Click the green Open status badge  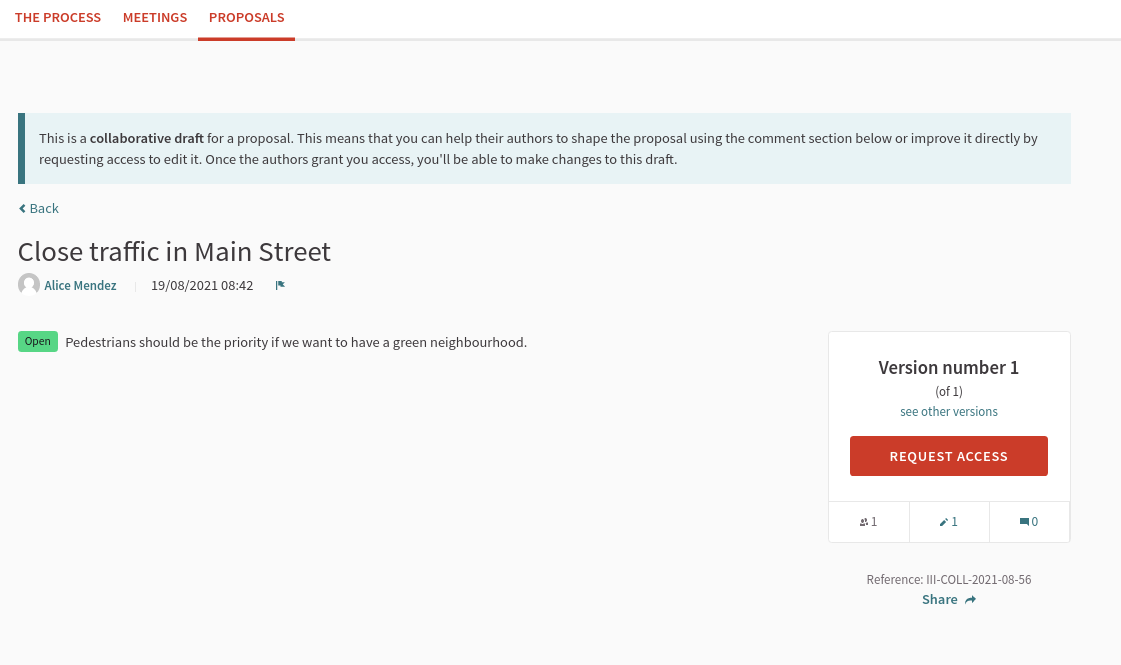click(x=38, y=341)
